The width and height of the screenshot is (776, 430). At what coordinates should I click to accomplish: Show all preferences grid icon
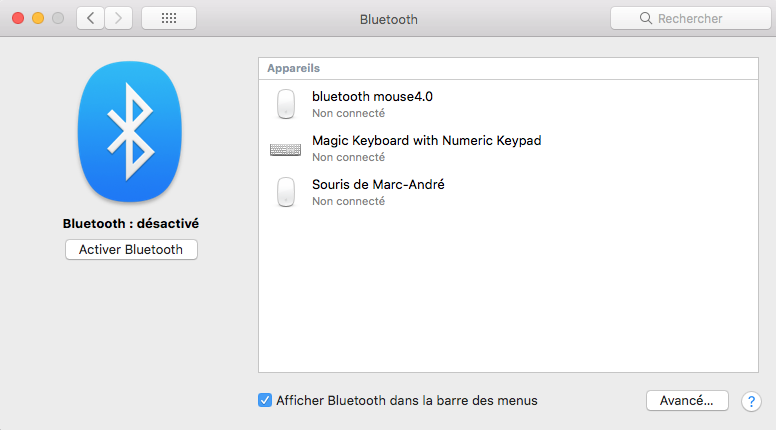(x=169, y=19)
